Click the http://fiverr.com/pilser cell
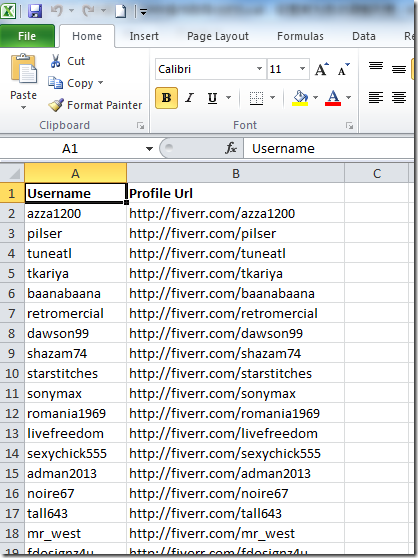The image size is (418, 558). click(236, 233)
